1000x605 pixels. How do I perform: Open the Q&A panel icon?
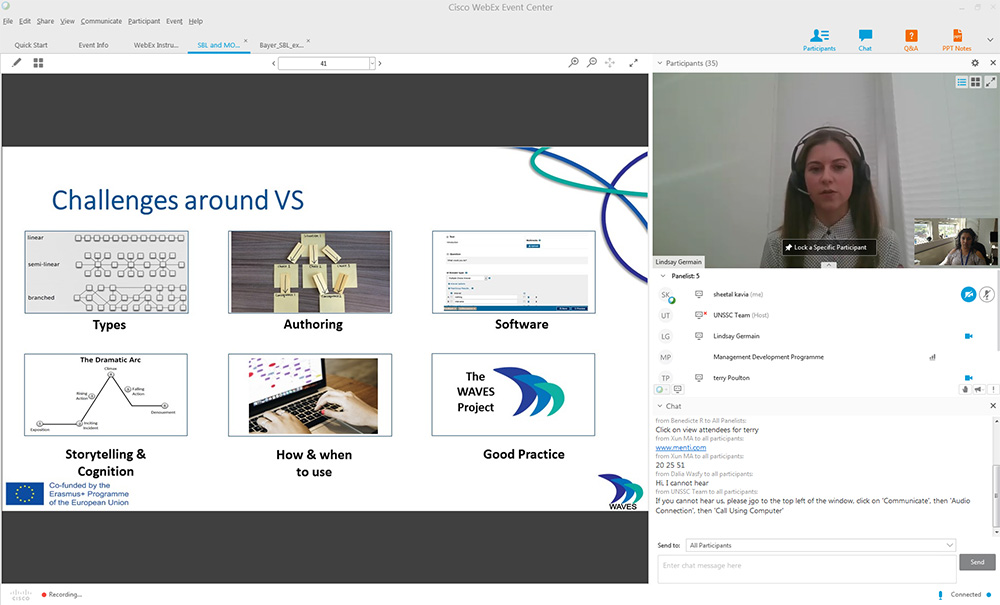[911, 40]
